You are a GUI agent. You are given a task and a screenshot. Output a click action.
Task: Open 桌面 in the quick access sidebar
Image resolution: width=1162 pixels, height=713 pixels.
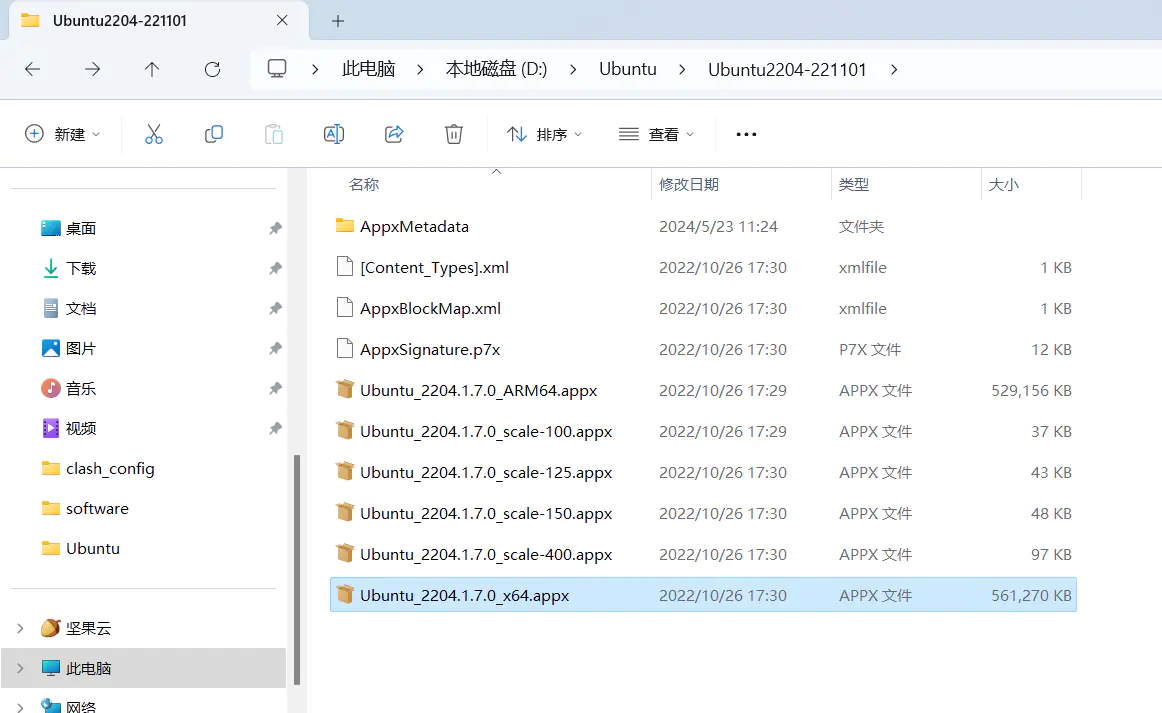point(81,228)
